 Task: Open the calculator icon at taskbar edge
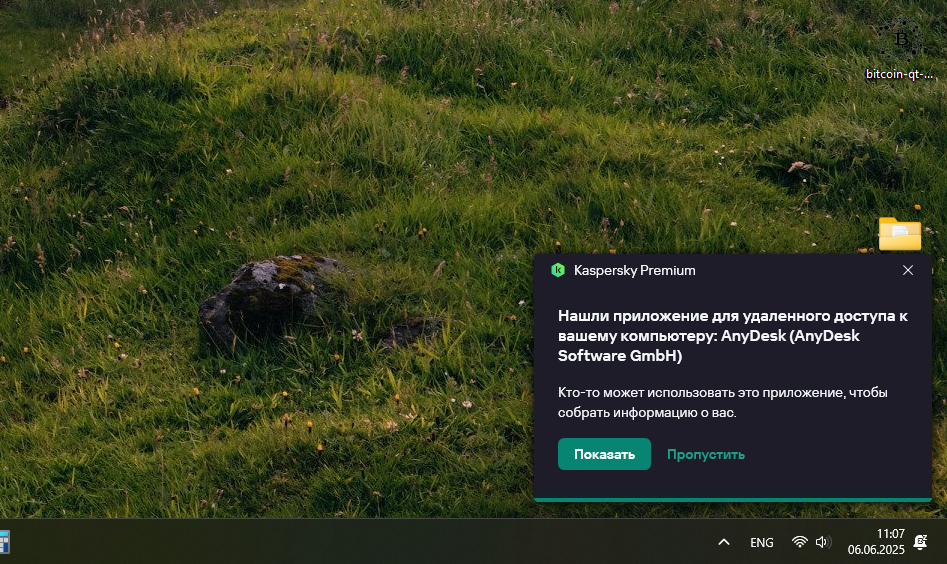point(4,542)
